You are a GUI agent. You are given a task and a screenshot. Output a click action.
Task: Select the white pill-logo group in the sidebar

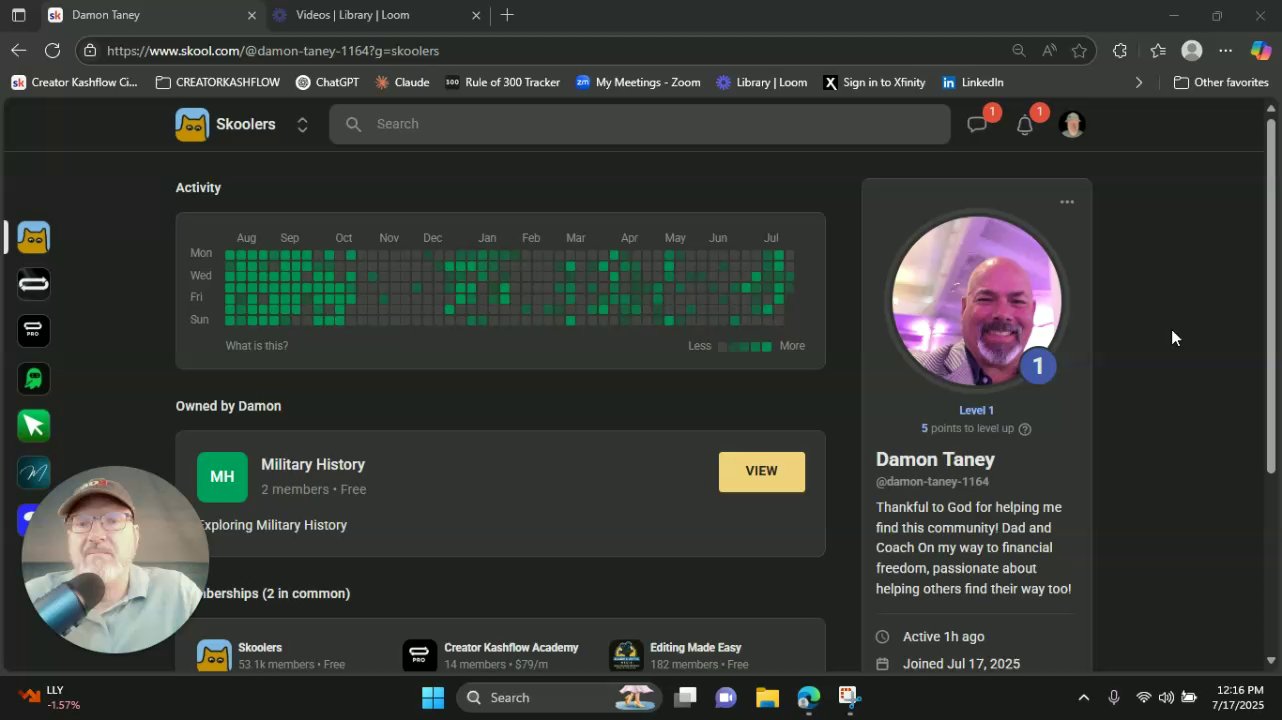pyautogui.click(x=33, y=284)
